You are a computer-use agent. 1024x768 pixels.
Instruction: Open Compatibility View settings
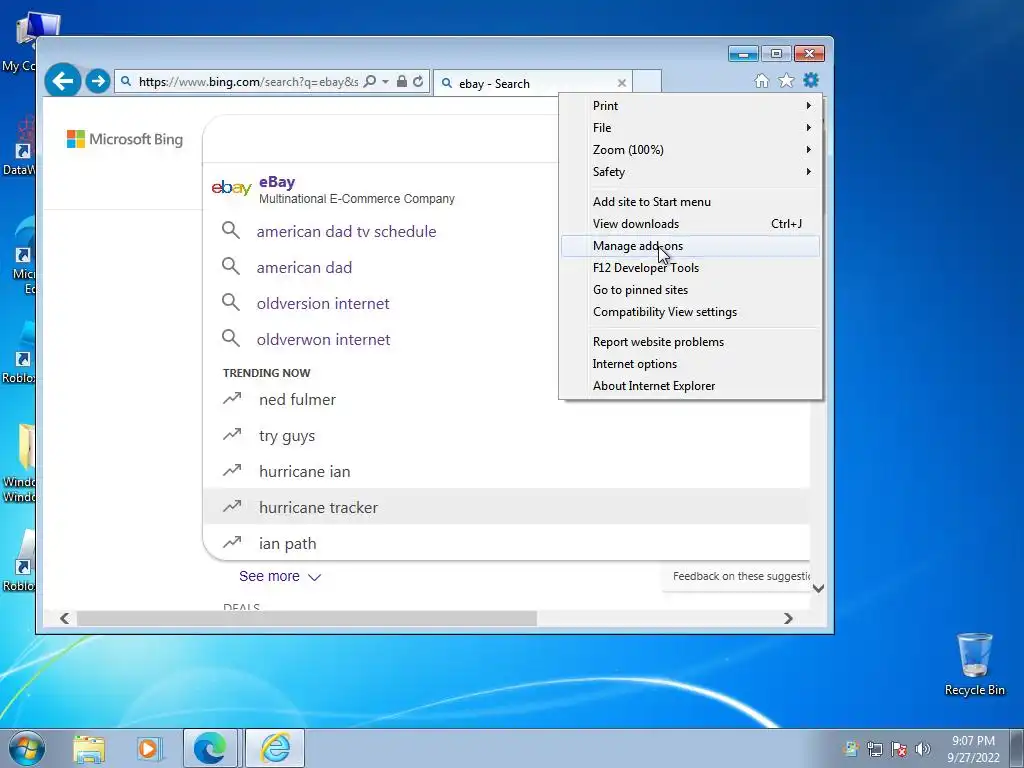[690, 312]
